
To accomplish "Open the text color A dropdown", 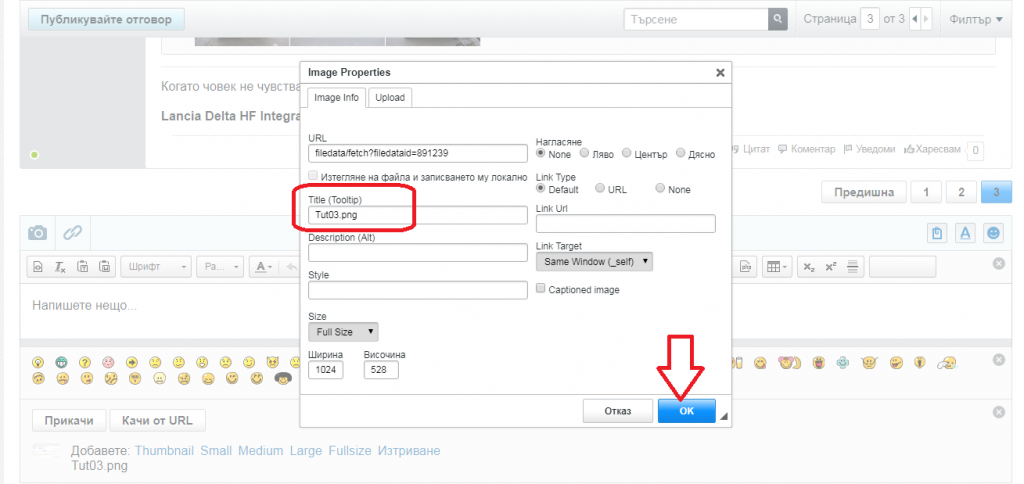I will [x=264, y=266].
